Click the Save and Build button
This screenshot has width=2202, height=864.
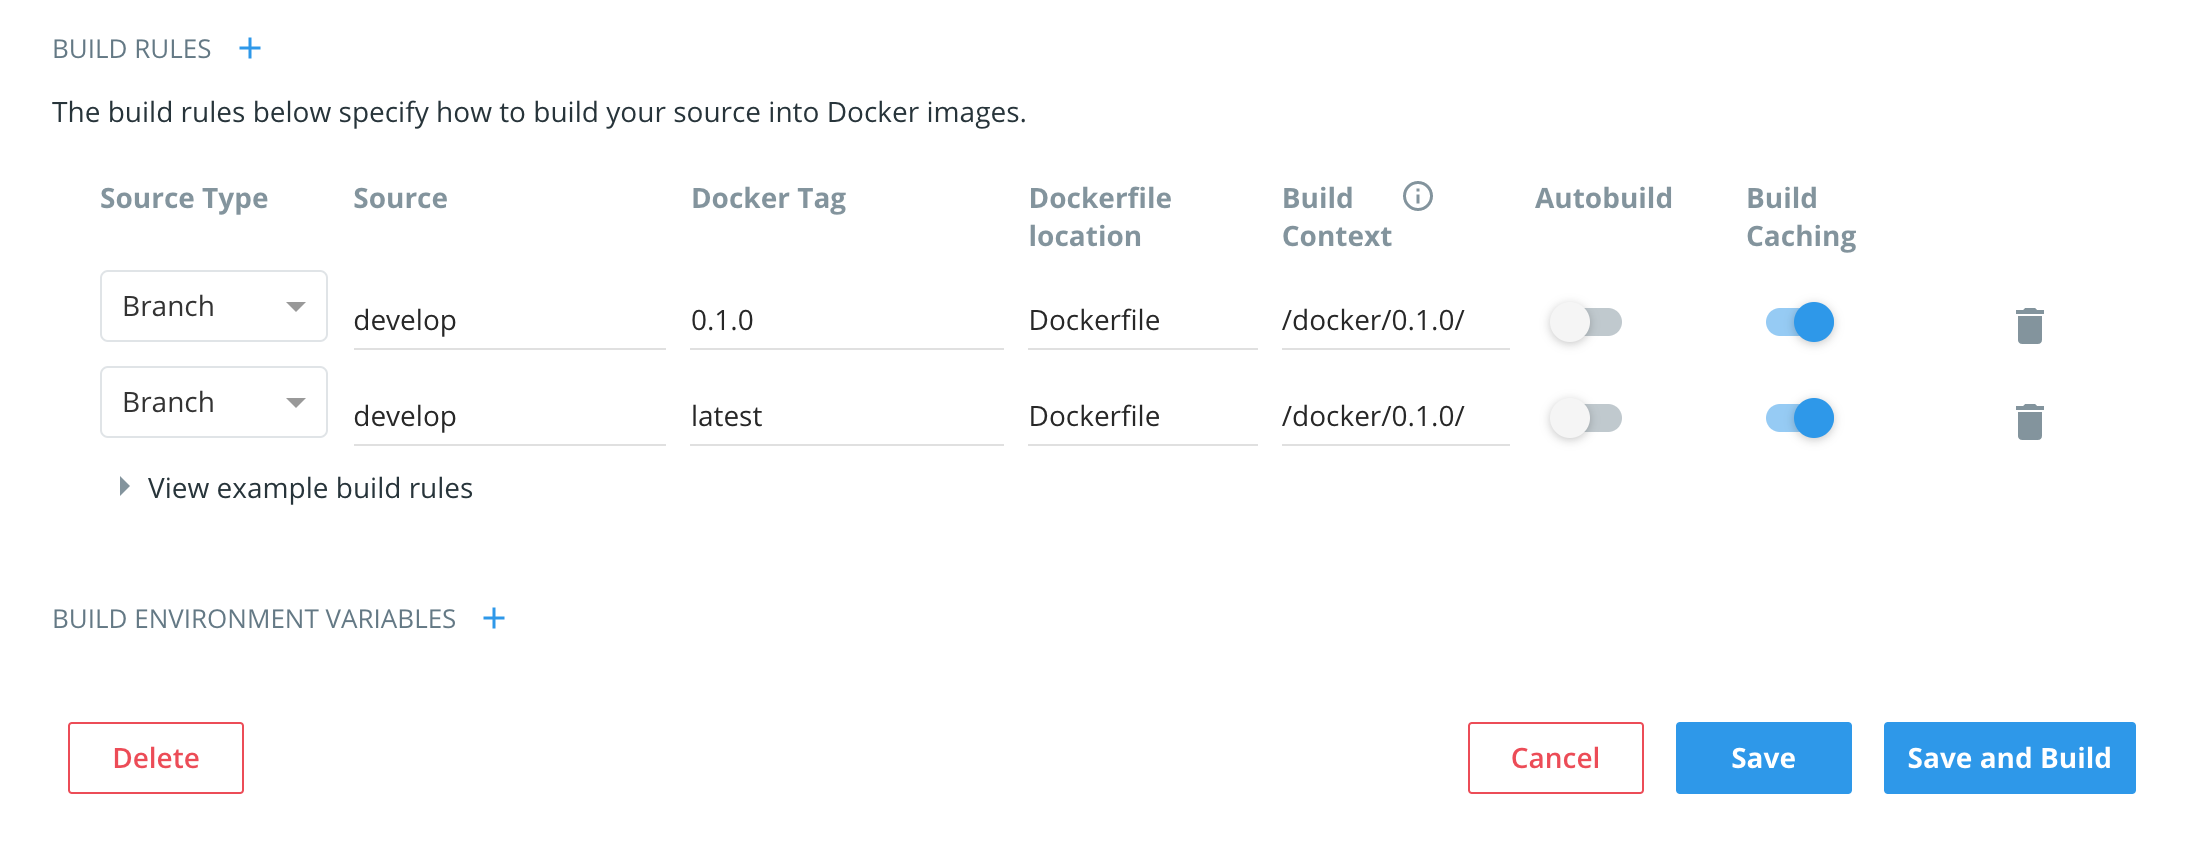pos(2008,757)
